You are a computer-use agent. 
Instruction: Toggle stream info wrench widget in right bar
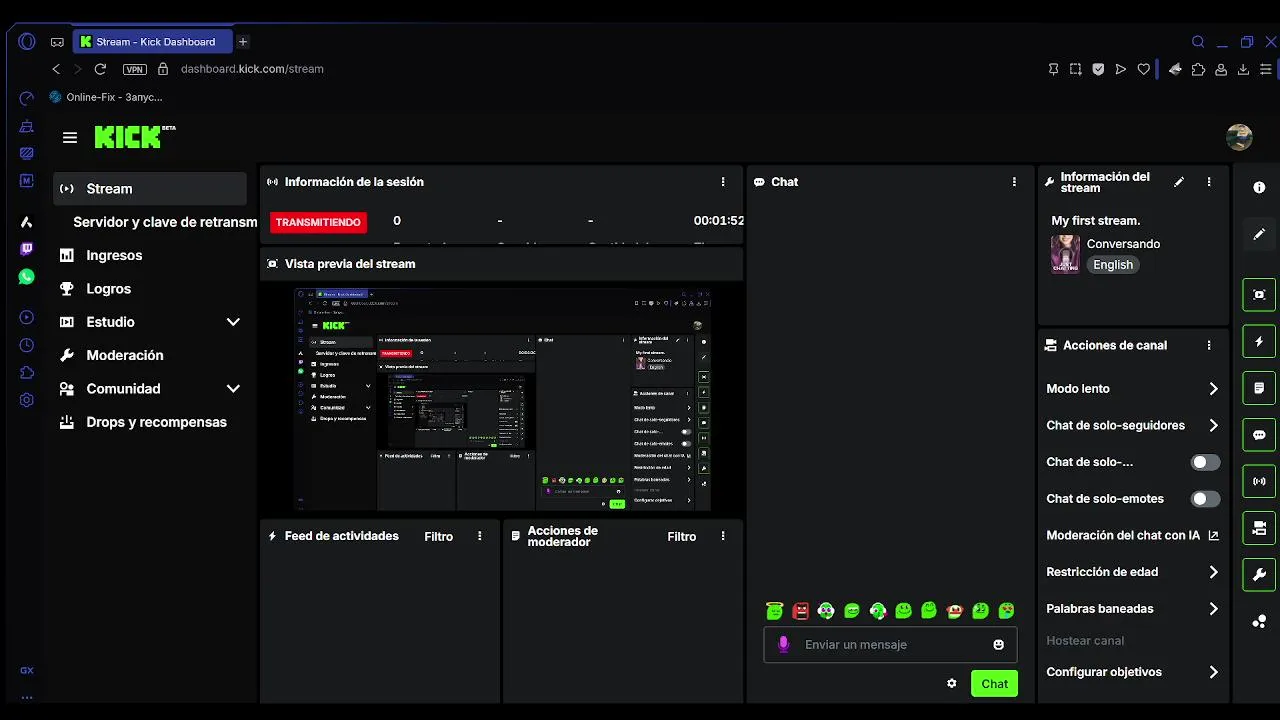tap(1259, 574)
